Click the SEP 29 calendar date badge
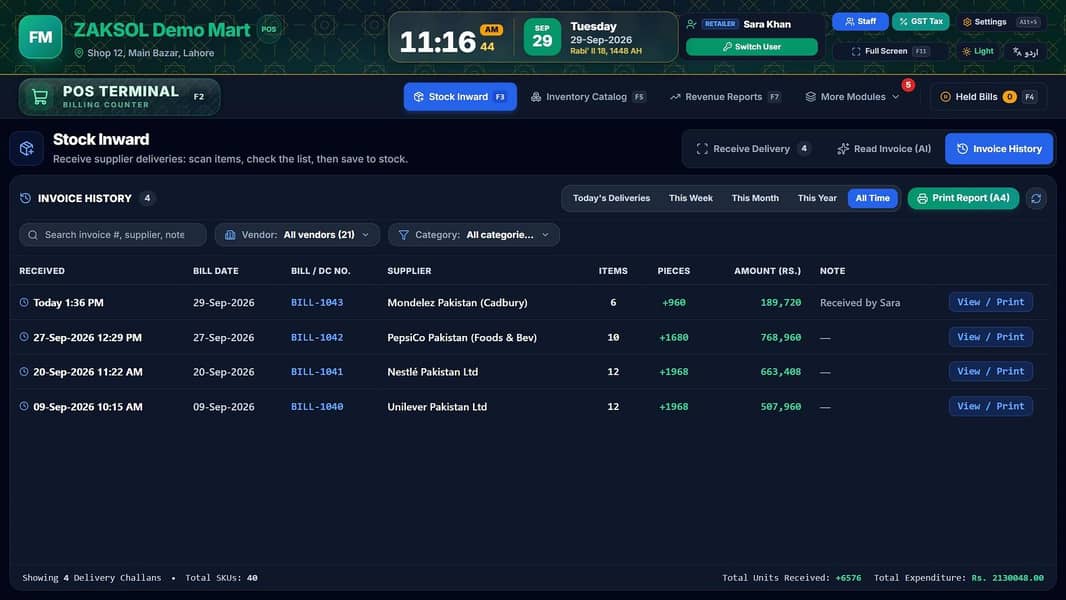 542,37
